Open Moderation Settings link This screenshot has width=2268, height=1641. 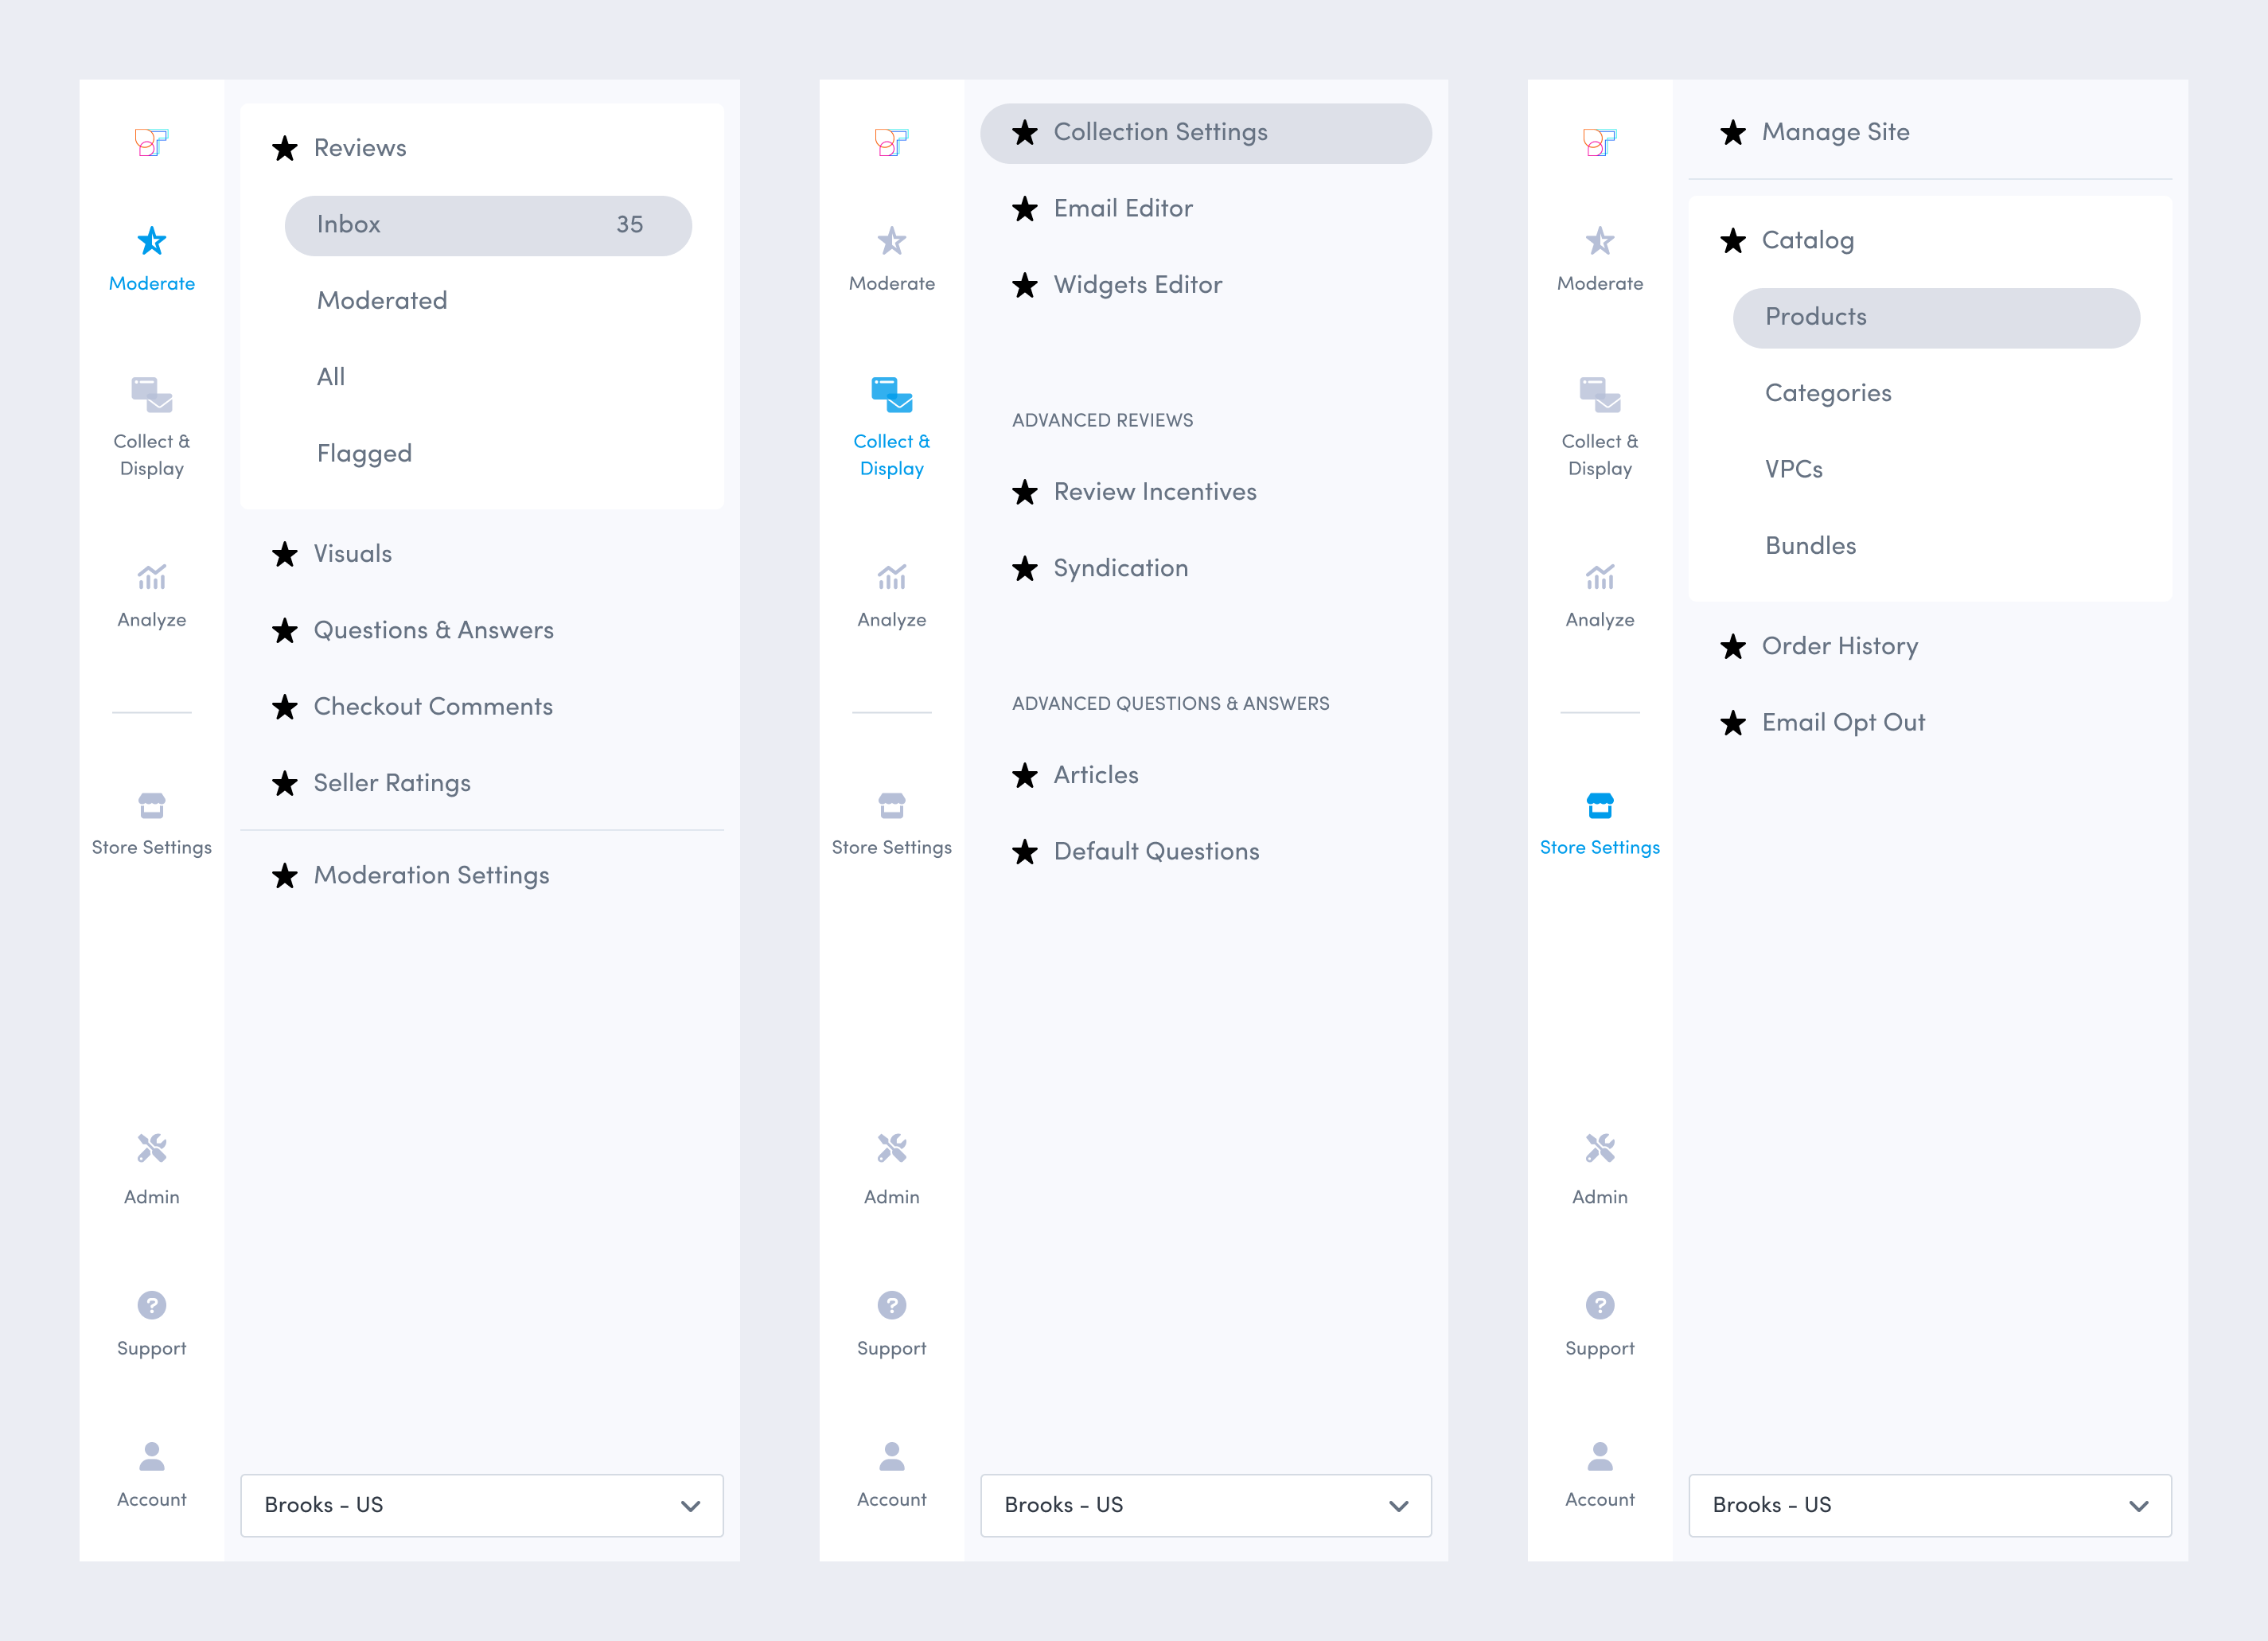pos(431,875)
